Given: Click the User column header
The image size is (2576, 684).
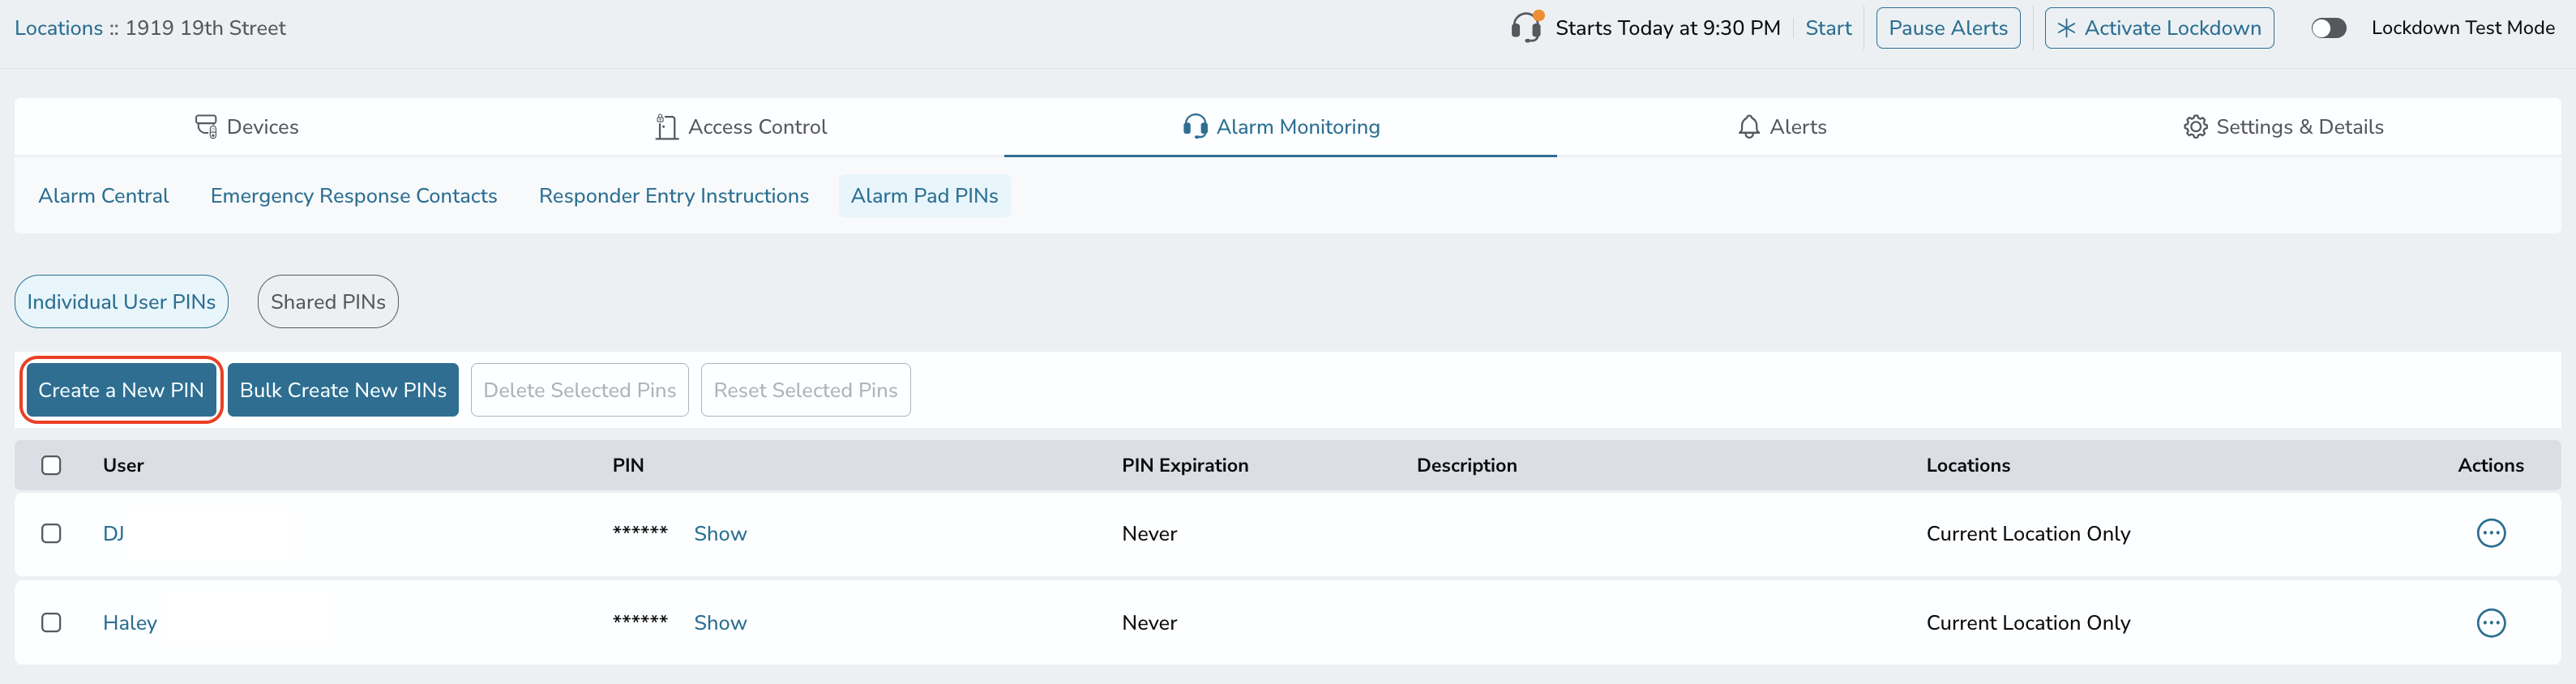Looking at the screenshot, I should point(123,465).
